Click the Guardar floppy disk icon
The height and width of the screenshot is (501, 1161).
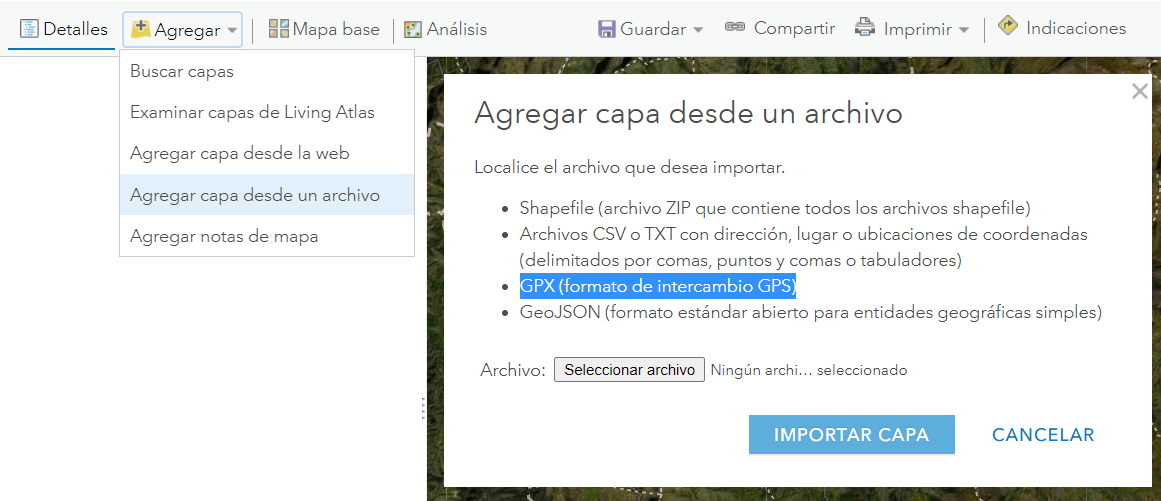pyautogui.click(x=607, y=30)
